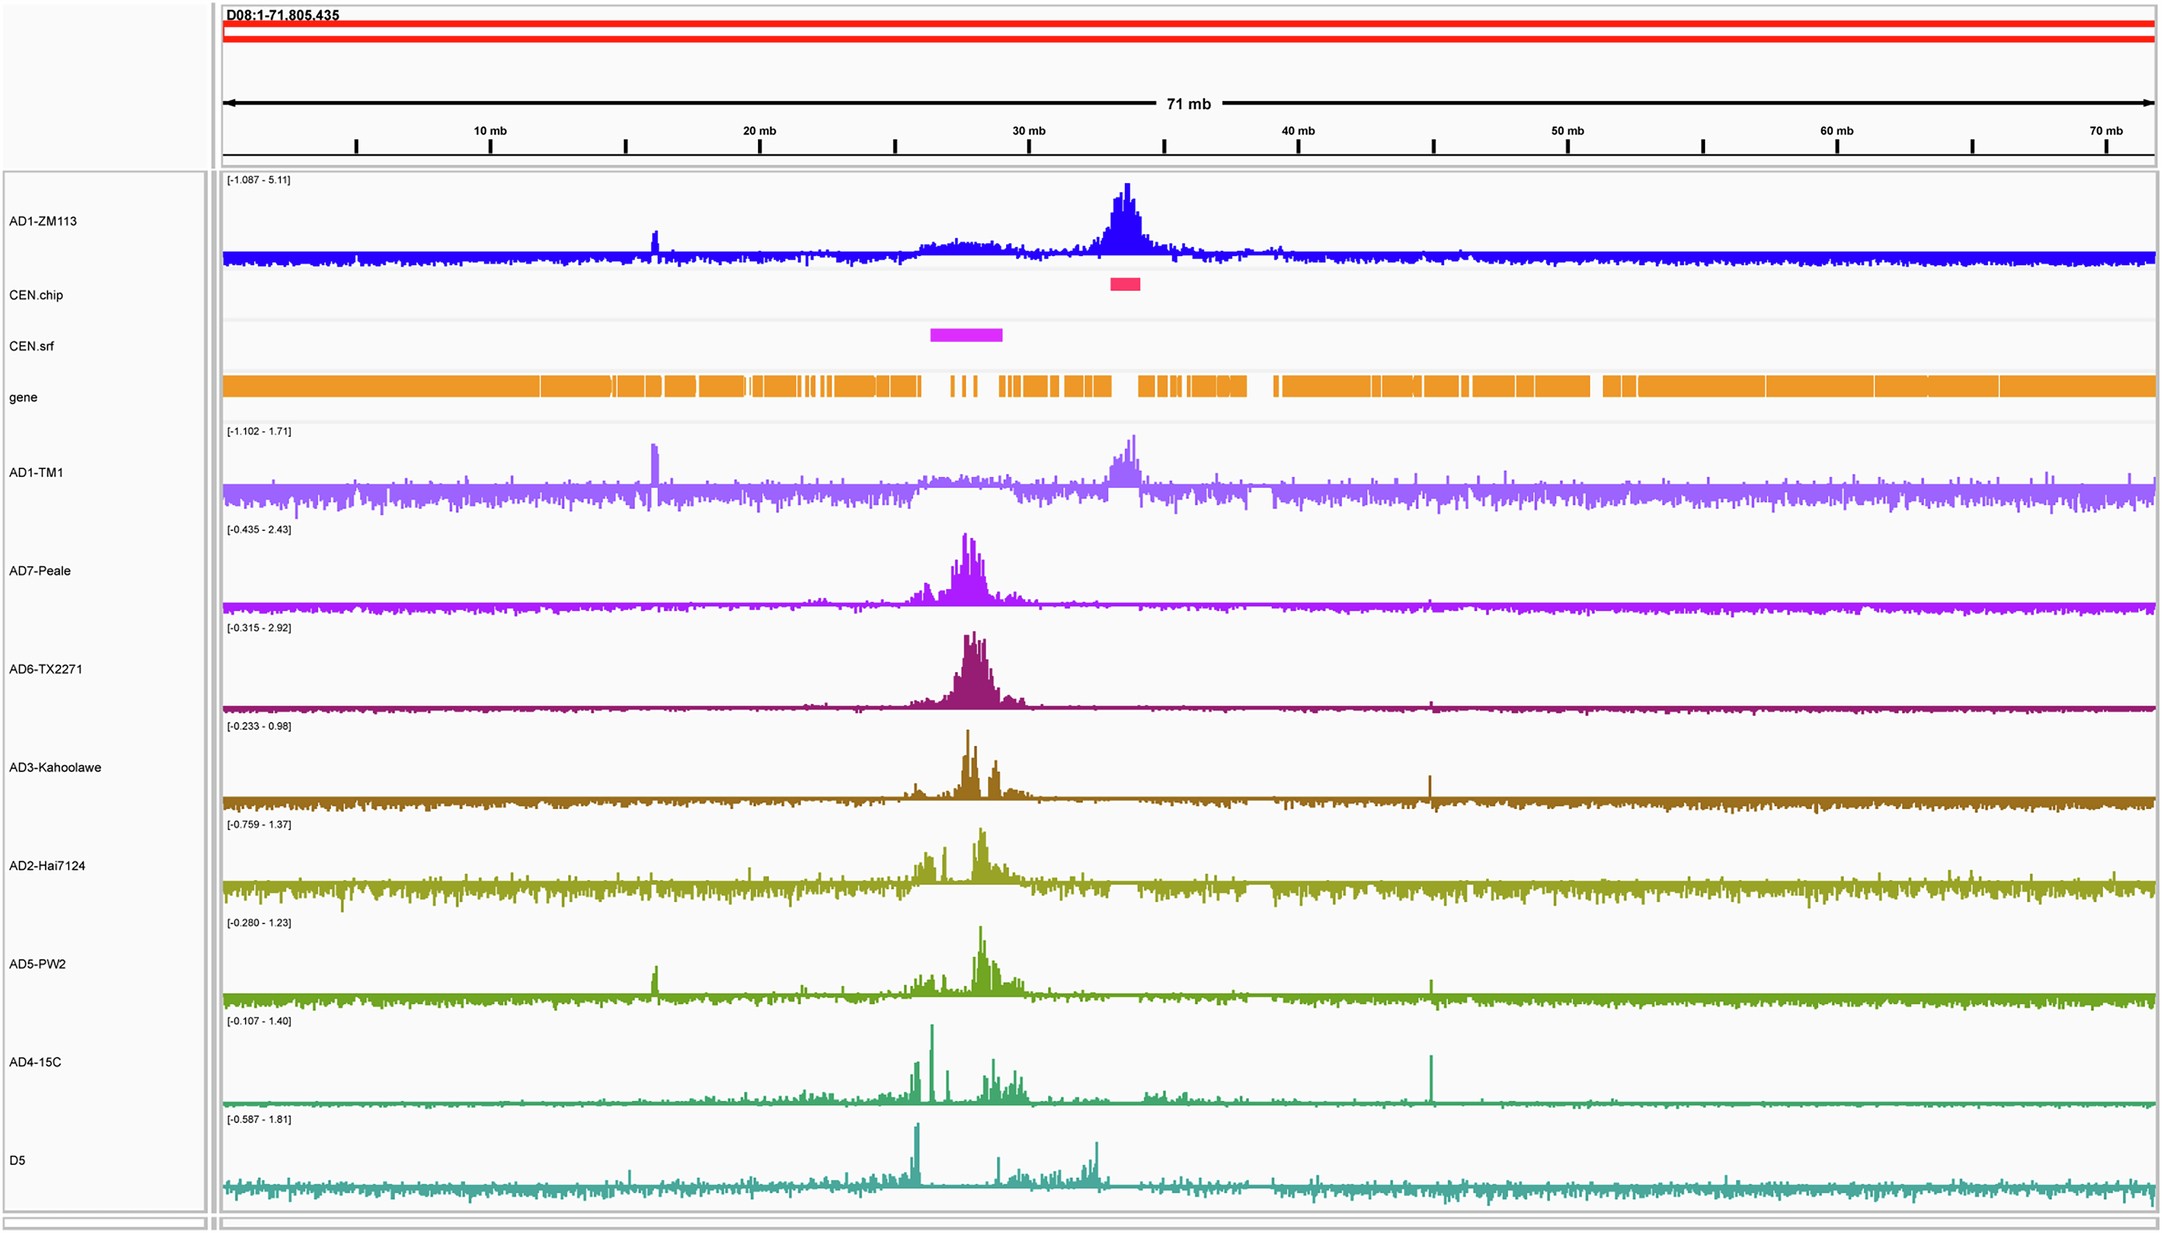Click the magenta CEN.srf feature block
Image resolution: width=2162 pixels, height=1233 pixels.
click(x=966, y=335)
